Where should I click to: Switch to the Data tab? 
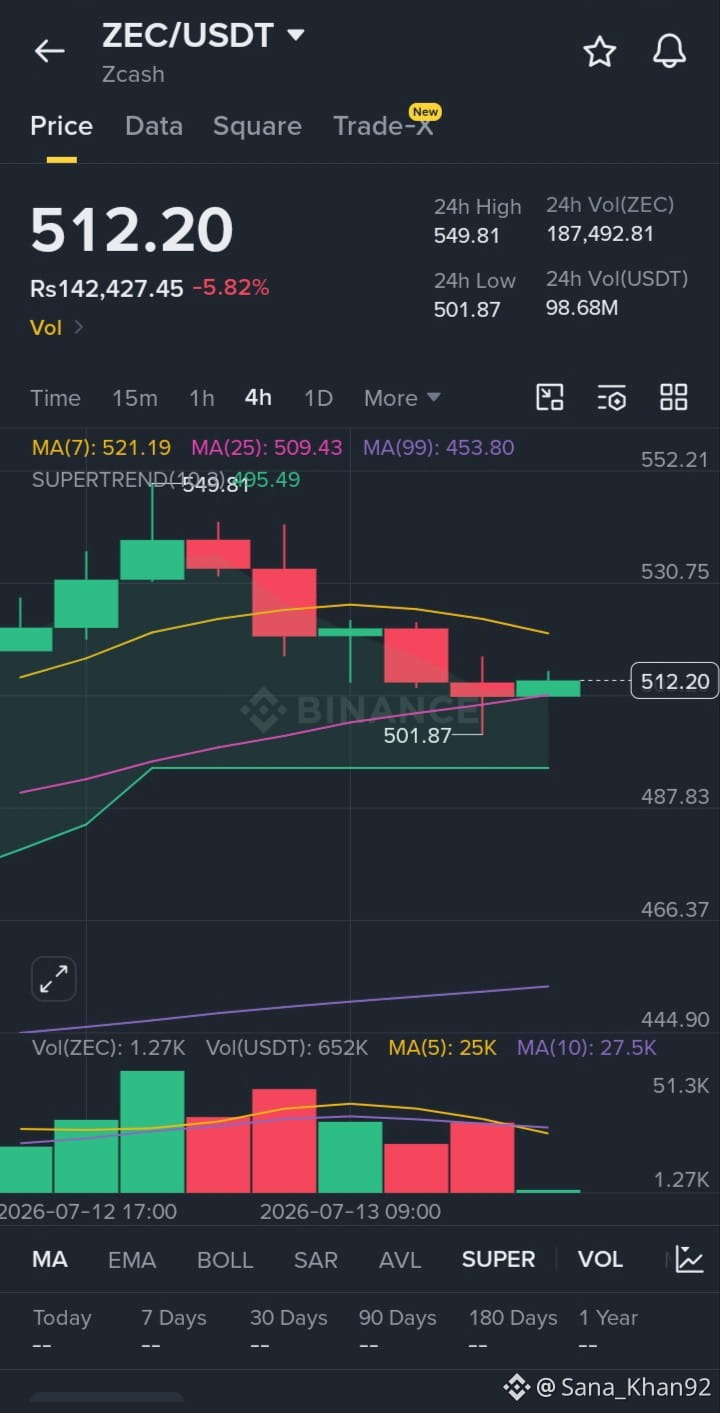(154, 126)
